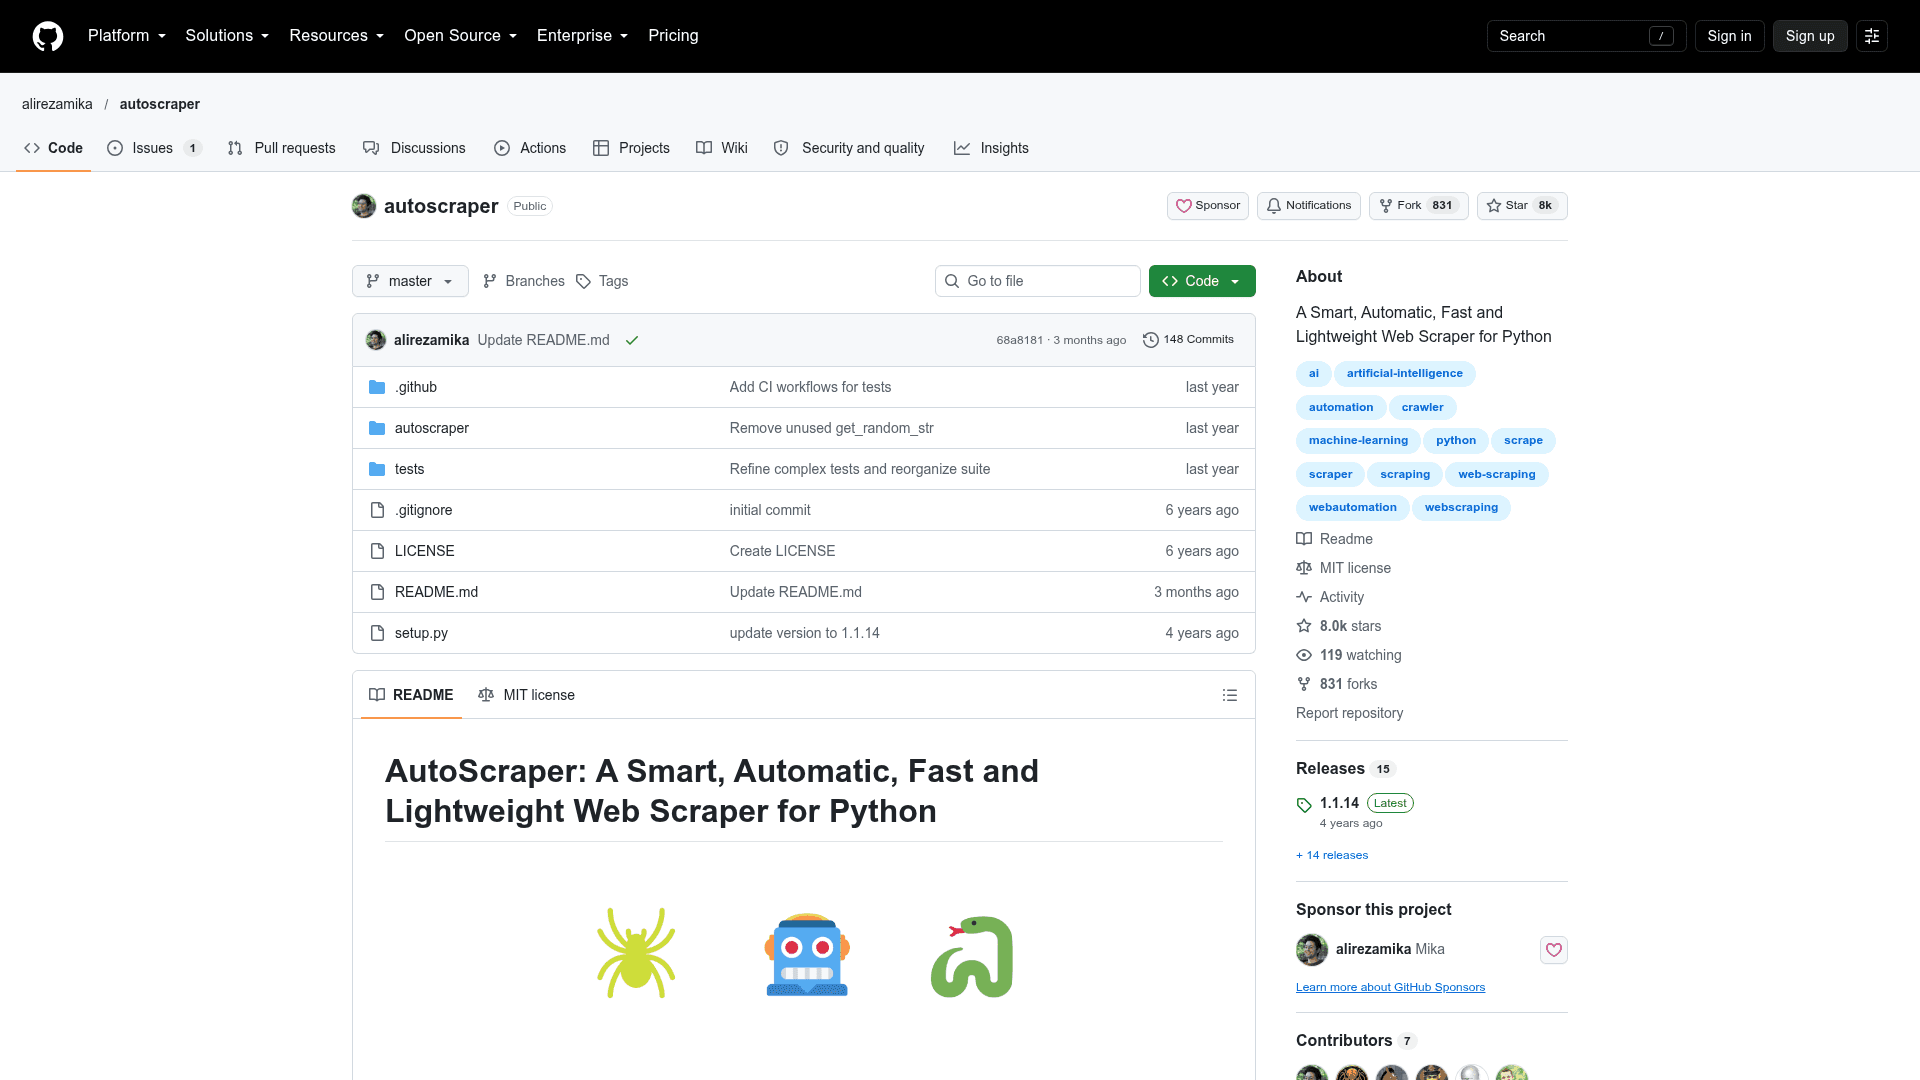The height and width of the screenshot is (1080, 1920).
Task: Expand the Platform menu
Action: [x=127, y=36]
